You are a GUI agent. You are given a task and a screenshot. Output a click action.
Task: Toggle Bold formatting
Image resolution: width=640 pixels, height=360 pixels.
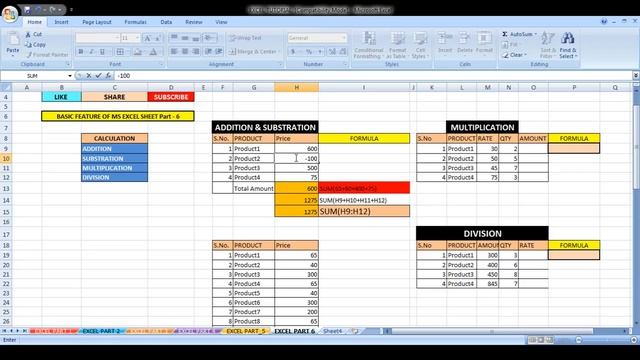81,52
